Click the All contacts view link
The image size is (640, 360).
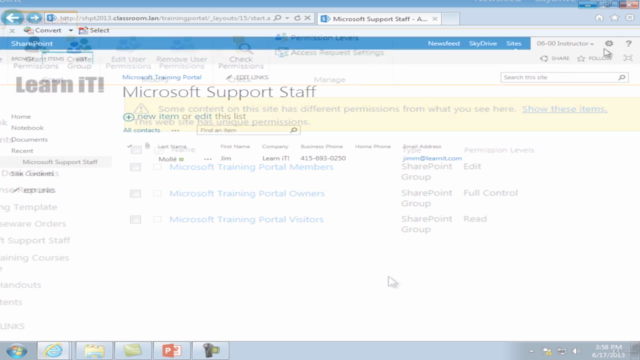tap(142, 130)
